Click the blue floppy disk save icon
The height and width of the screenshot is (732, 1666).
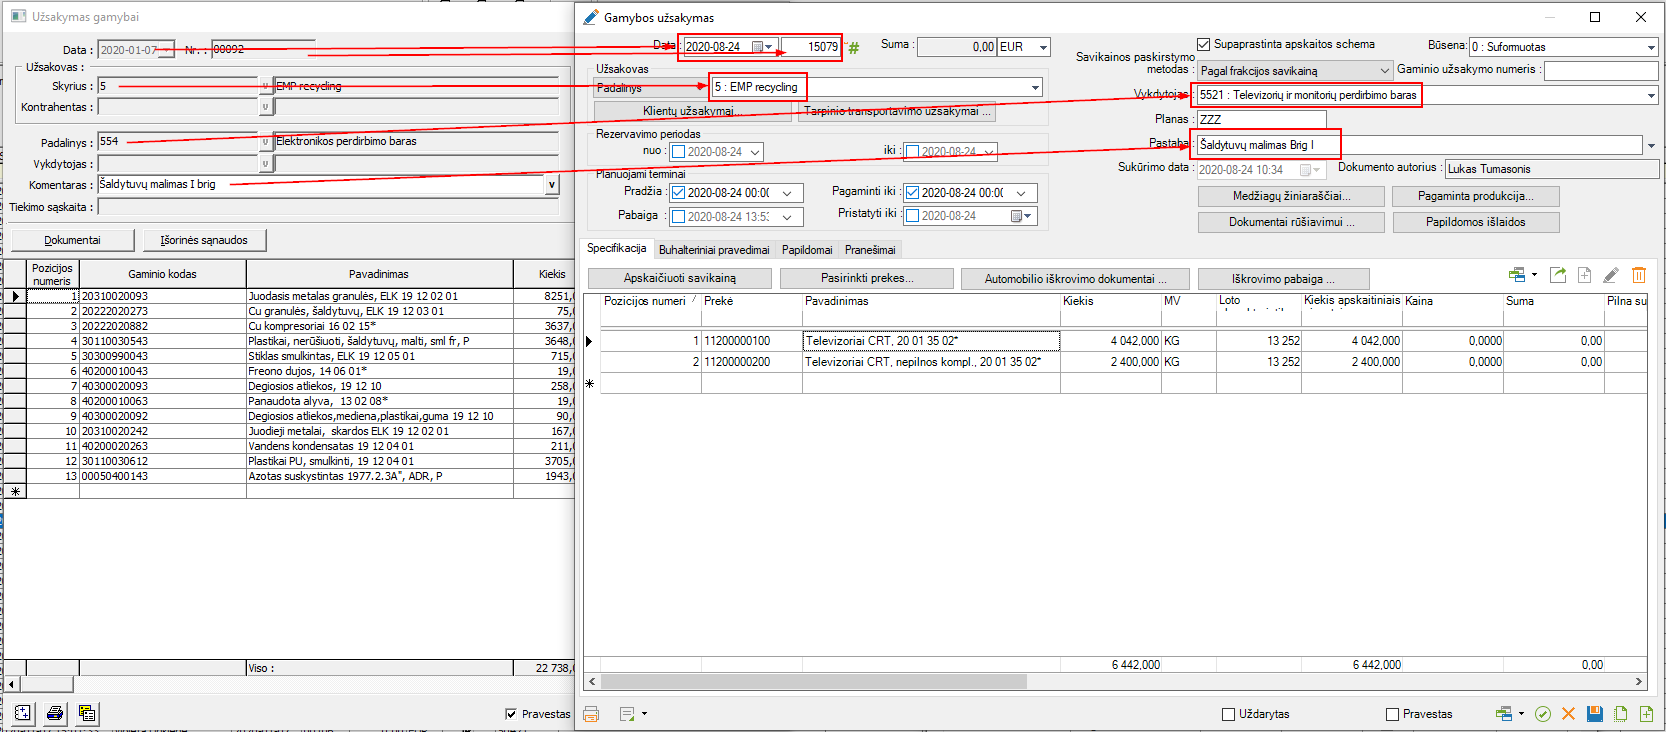pos(1595,714)
